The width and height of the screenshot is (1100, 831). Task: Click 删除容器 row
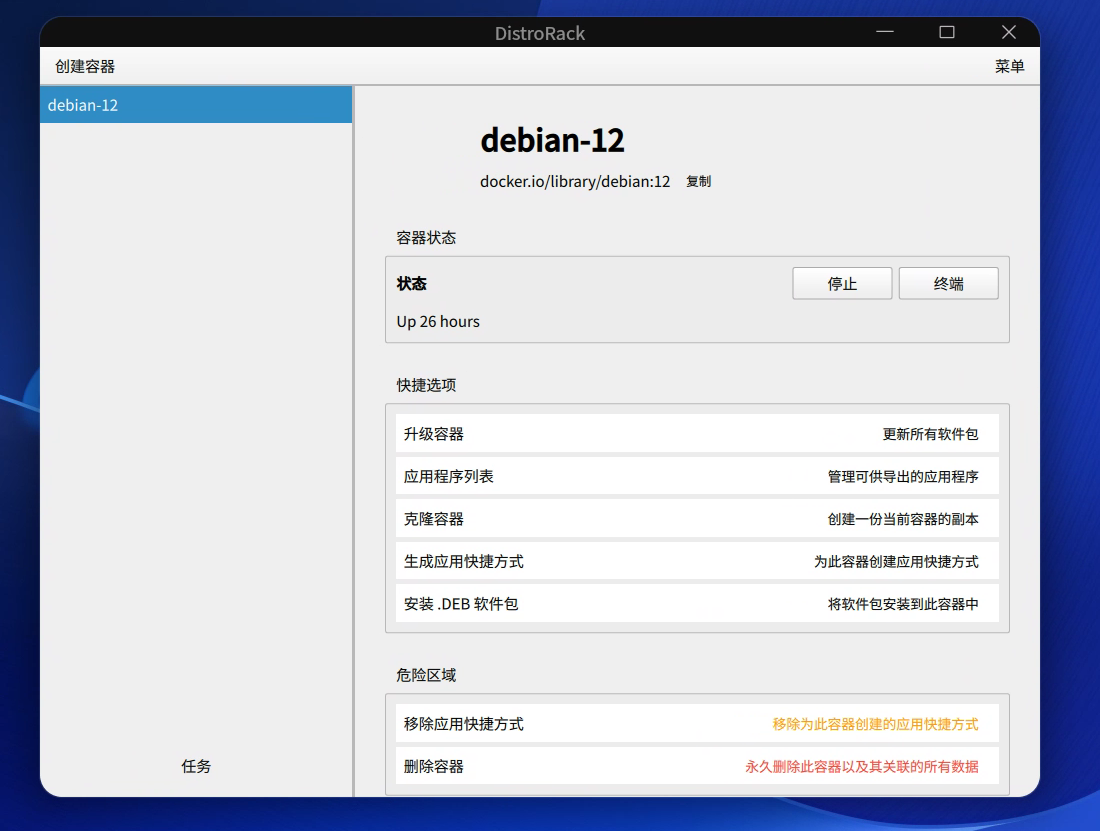pos(697,766)
